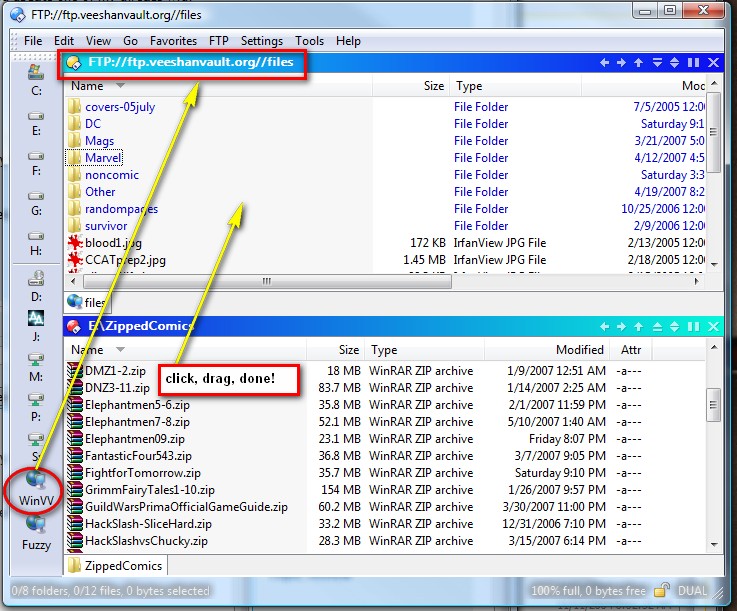
Task: Click the Marvel folder icon
Action: coord(74,157)
